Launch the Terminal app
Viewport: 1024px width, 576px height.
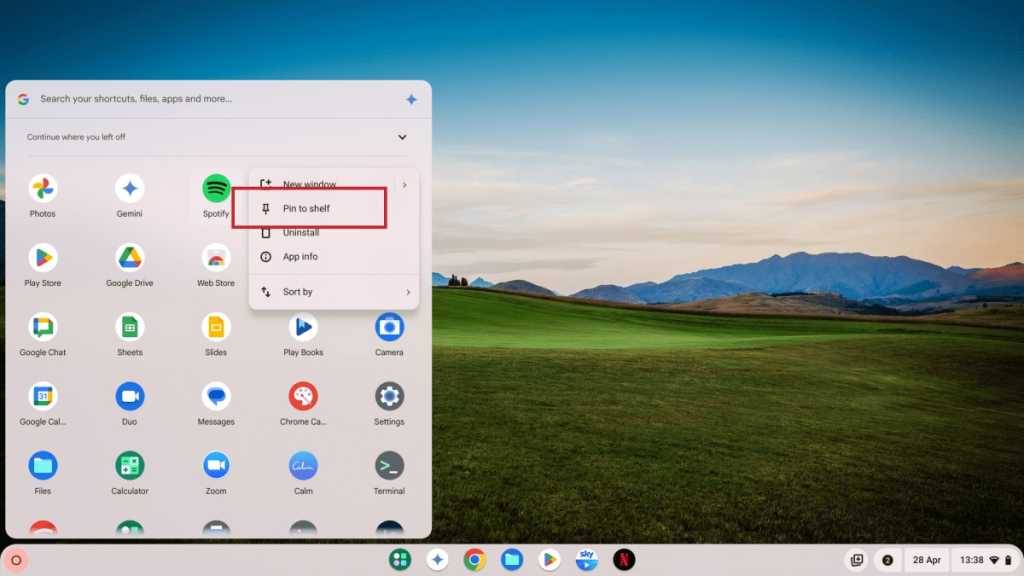(x=388, y=467)
